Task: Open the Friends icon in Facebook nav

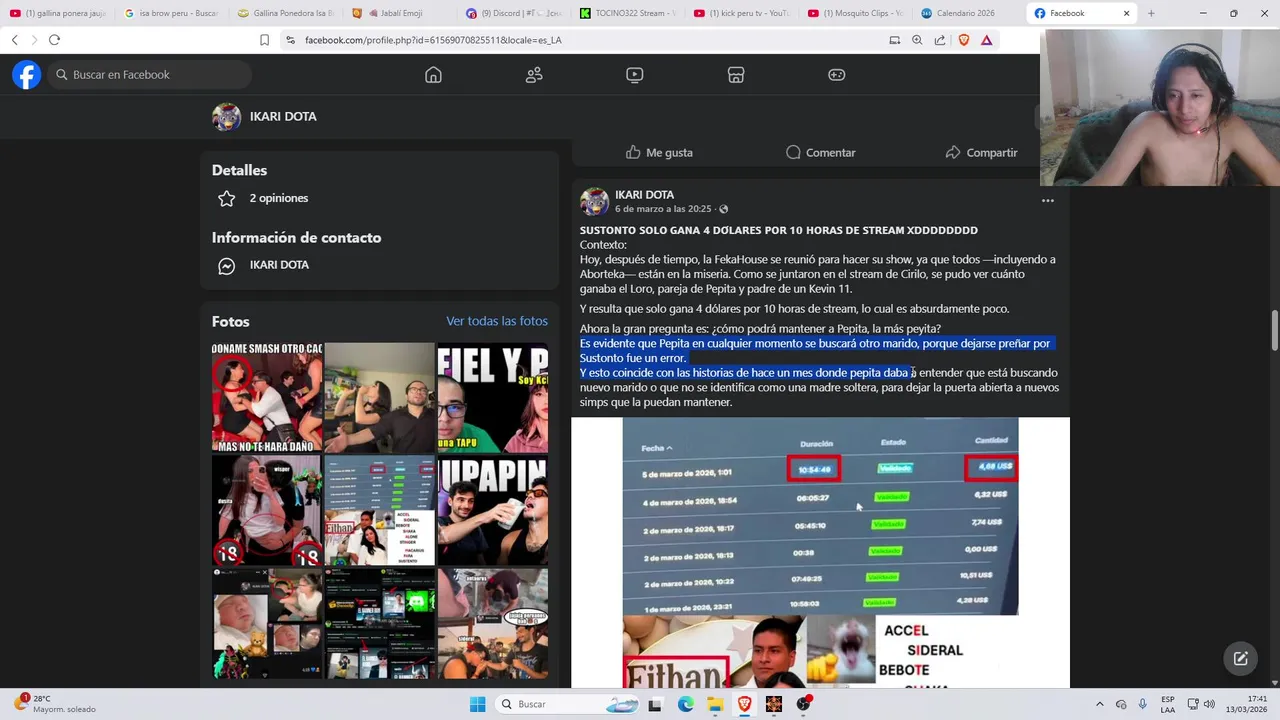Action: [x=534, y=75]
